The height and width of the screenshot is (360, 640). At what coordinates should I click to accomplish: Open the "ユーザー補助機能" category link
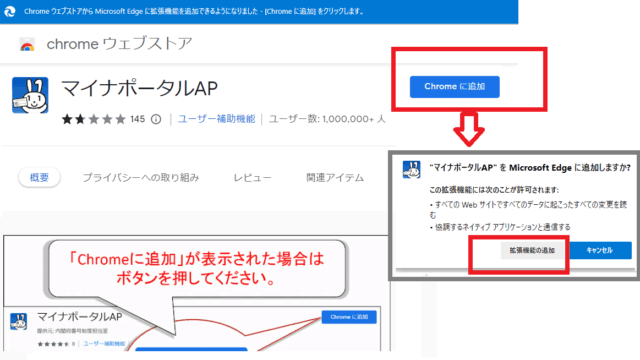[216, 119]
